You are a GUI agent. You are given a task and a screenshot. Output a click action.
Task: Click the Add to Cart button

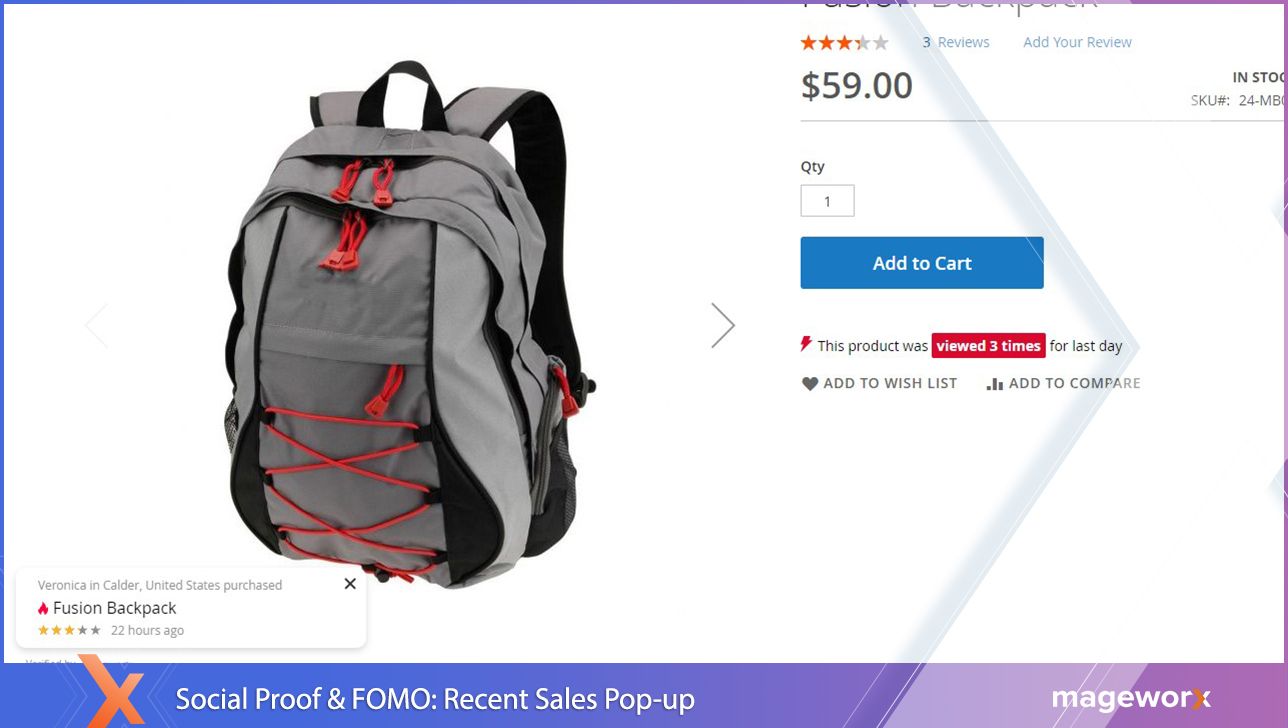coord(921,263)
